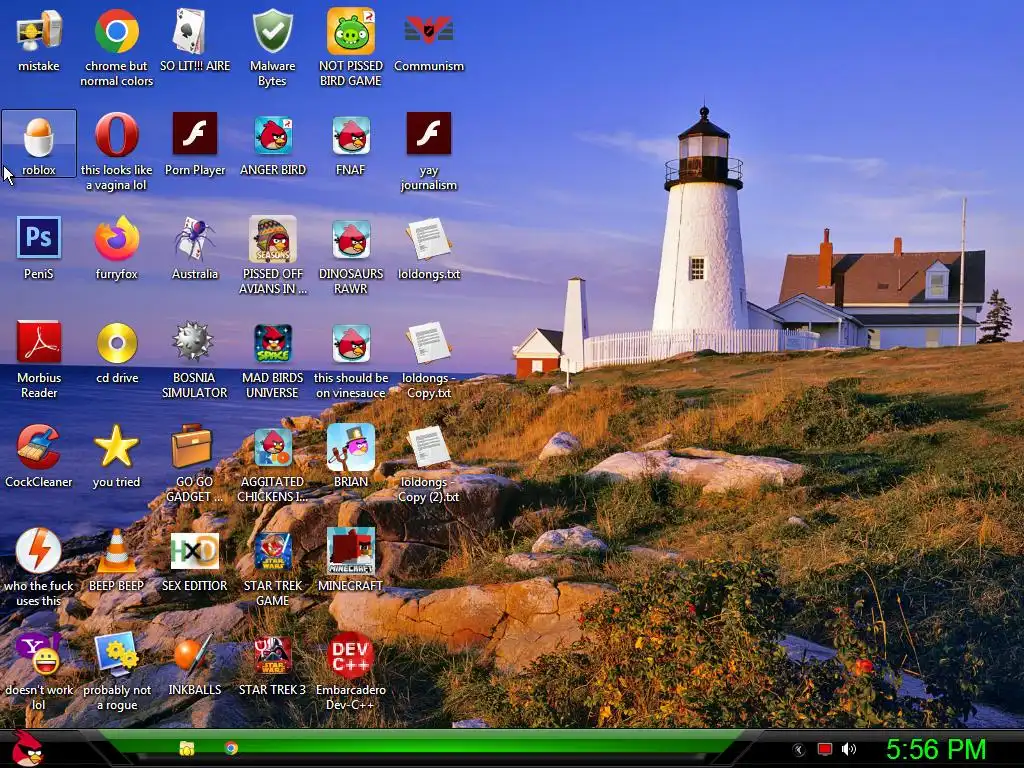Open the 'mistake' computer desktop icon
This screenshot has height=768, width=1024.
coord(39,33)
